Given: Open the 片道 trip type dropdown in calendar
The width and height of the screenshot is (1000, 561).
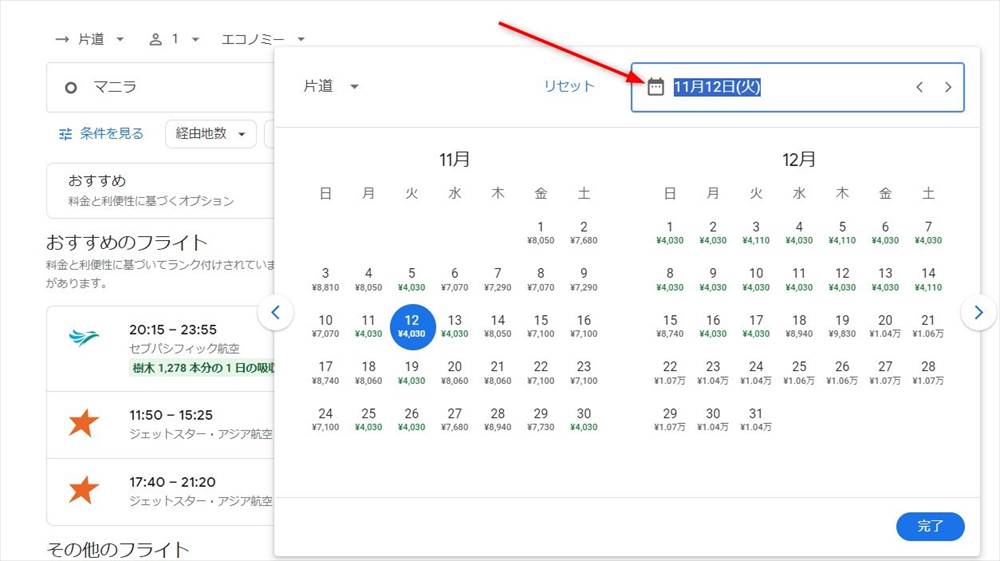Looking at the screenshot, I should (x=331, y=87).
